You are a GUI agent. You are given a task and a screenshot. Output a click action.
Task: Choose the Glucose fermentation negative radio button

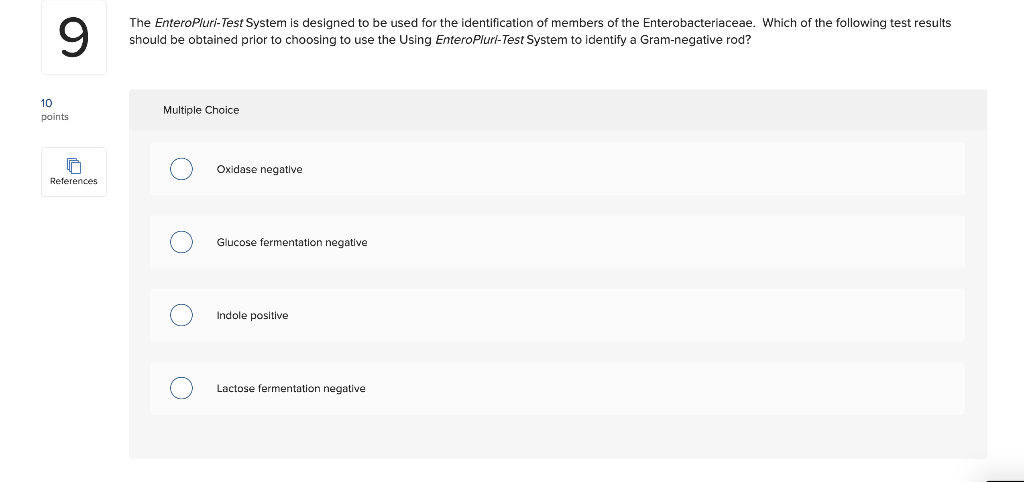click(x=182, y=242)
